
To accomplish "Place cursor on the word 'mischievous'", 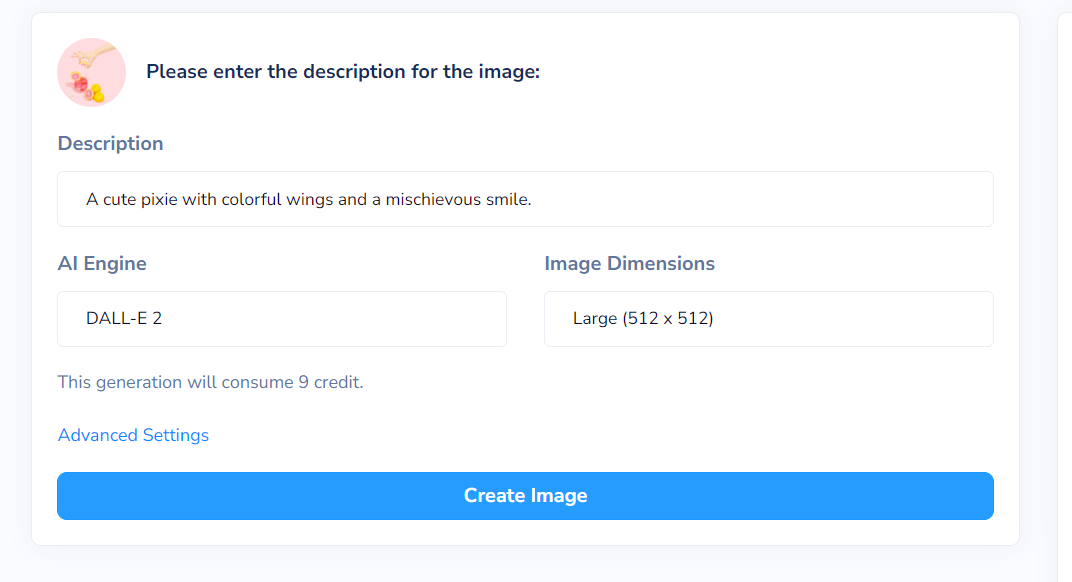I will click(433, 200).
